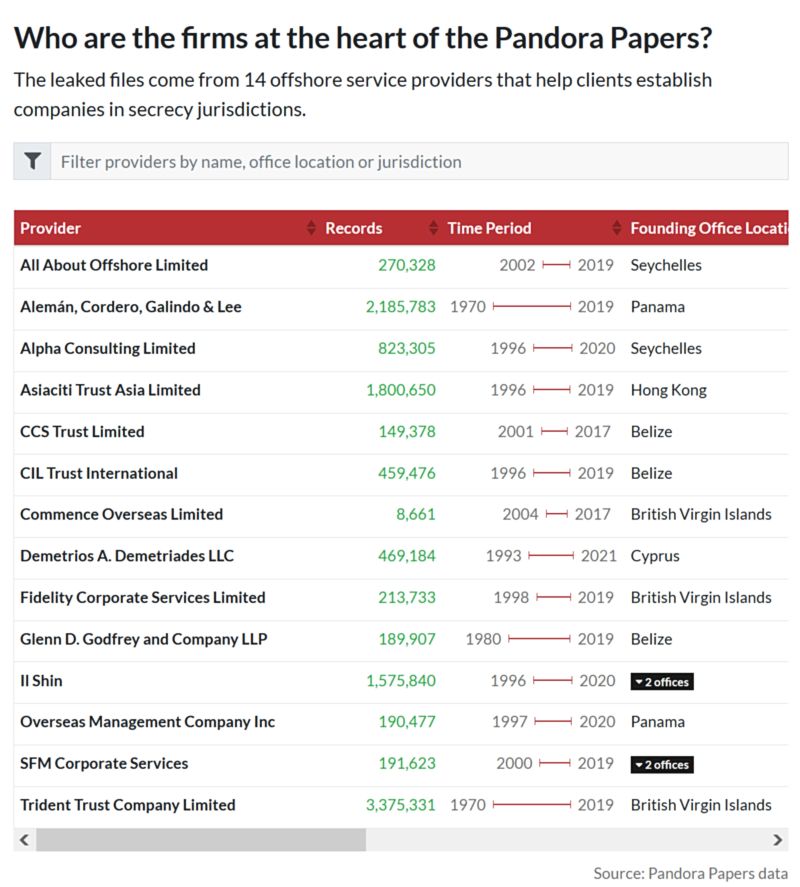
Task: Click the Records column header label
Action: pos(354,228)
